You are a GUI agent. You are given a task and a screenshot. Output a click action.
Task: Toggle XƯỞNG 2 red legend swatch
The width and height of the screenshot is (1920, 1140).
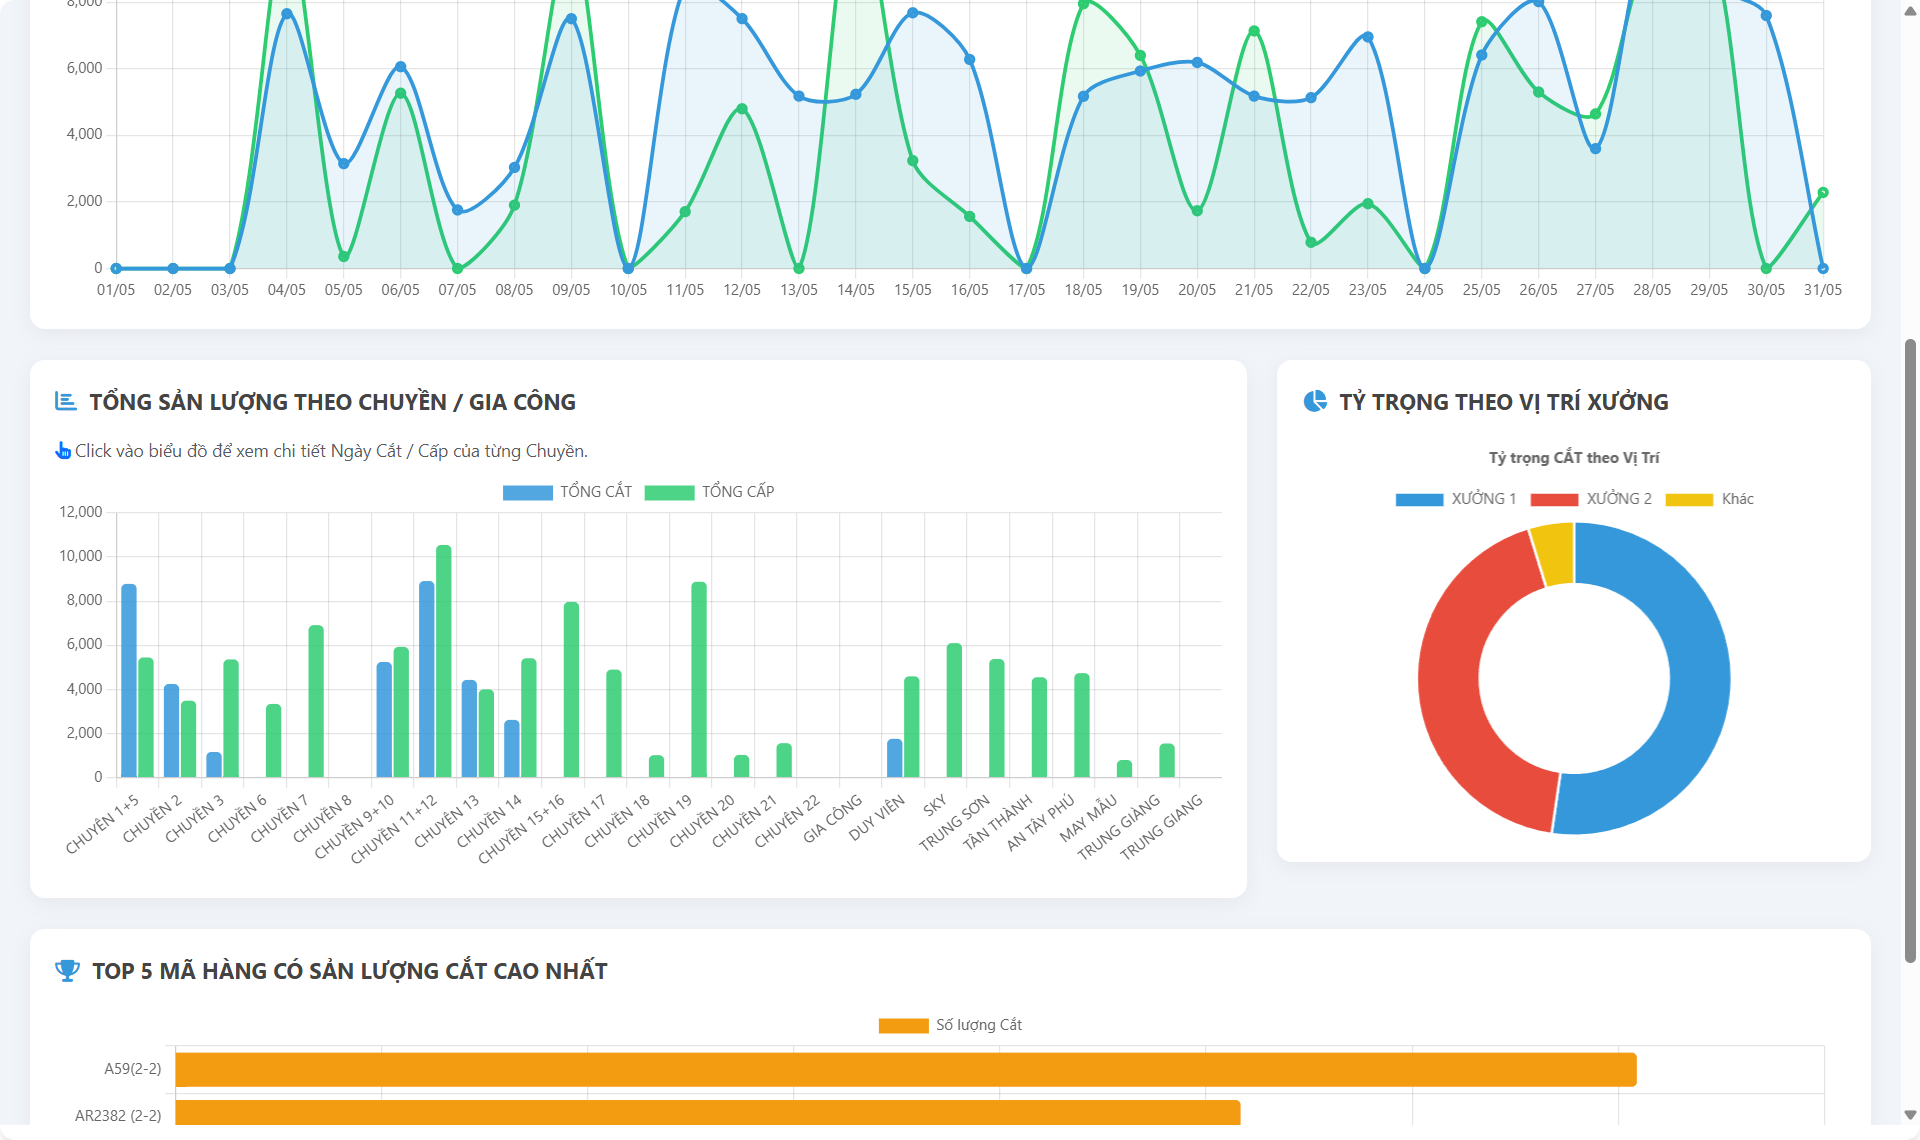coord(1554,499)
